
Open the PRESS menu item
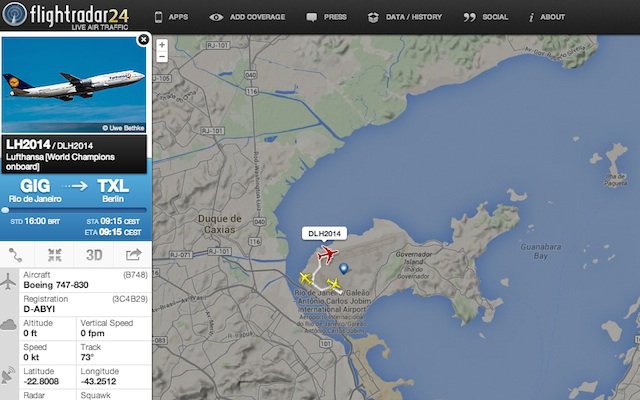[335, 17]
